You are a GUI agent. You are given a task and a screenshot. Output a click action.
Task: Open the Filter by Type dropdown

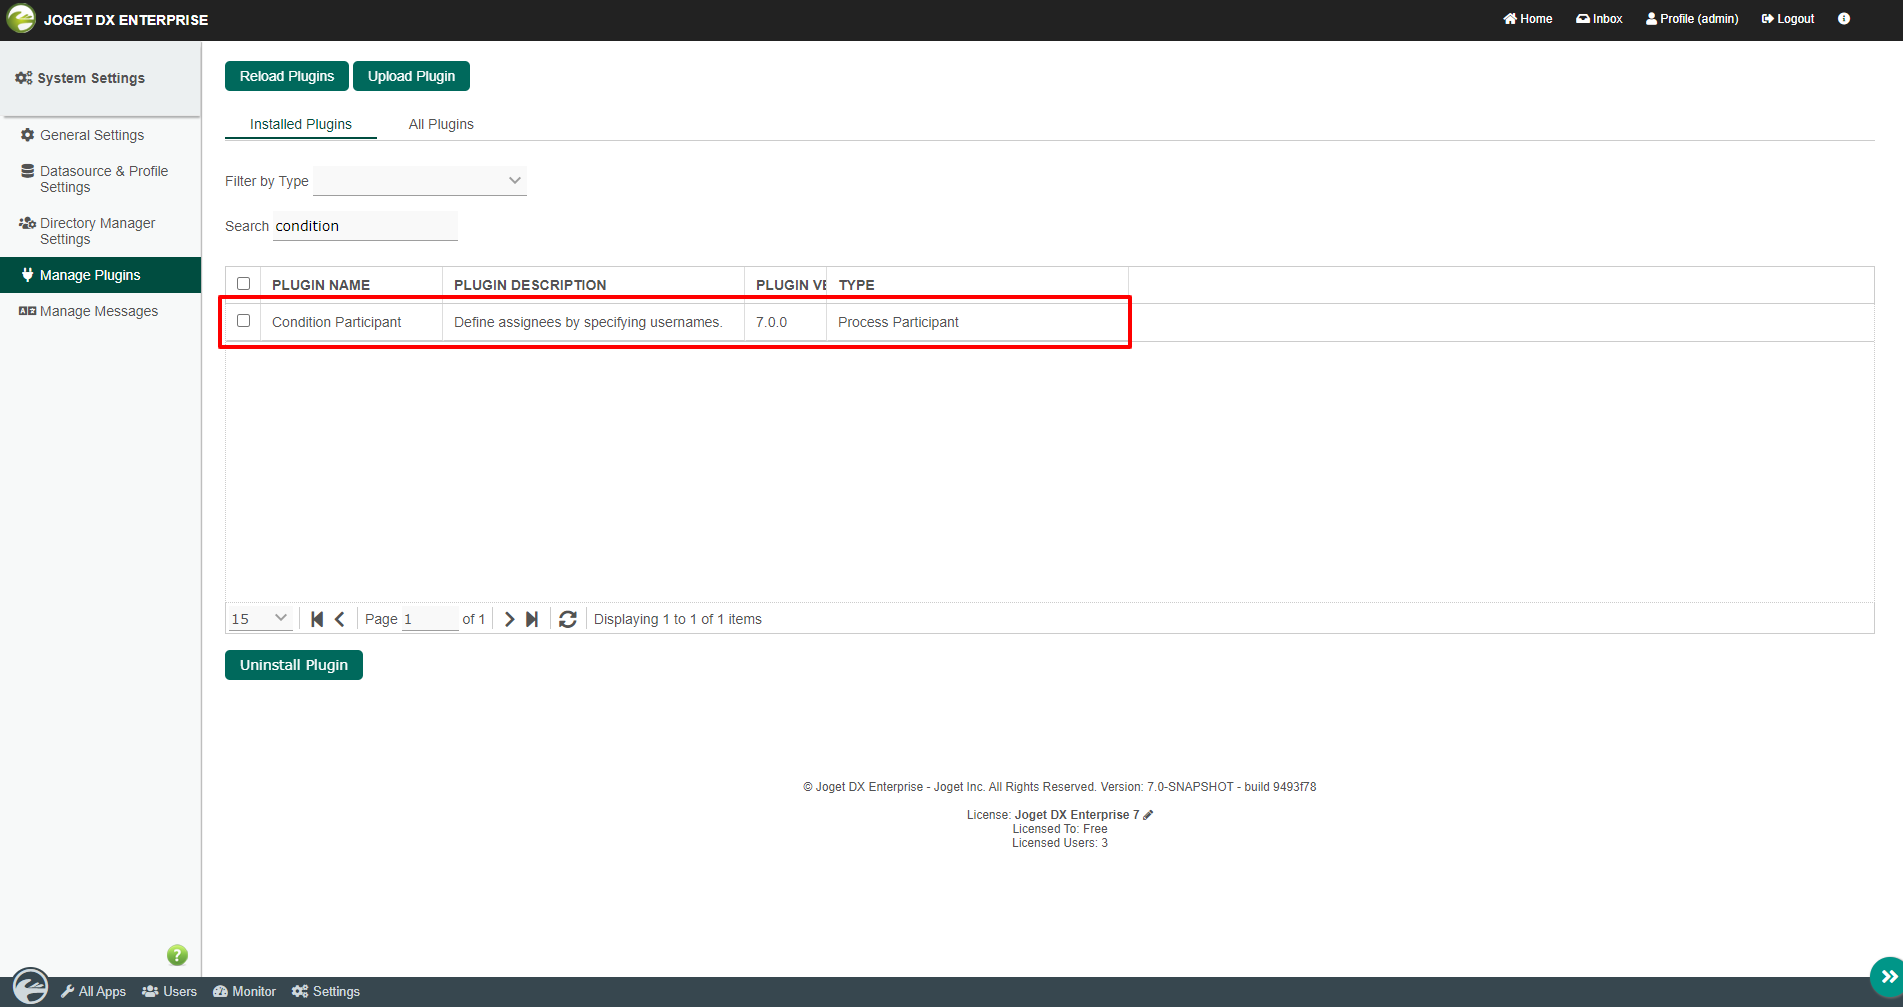(420, 181)
